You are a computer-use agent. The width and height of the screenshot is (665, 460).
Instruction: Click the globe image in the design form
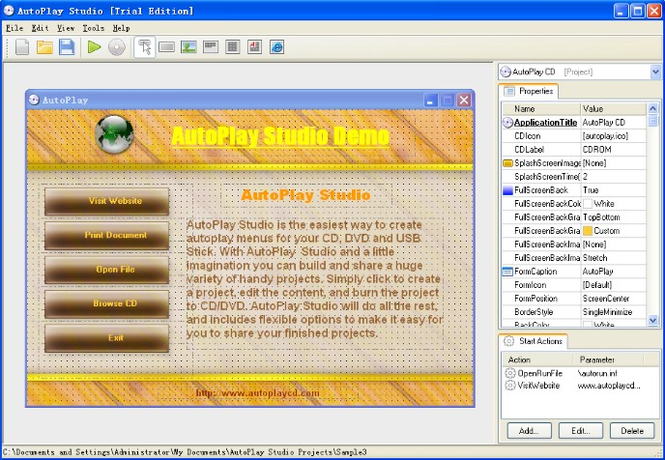114,134
